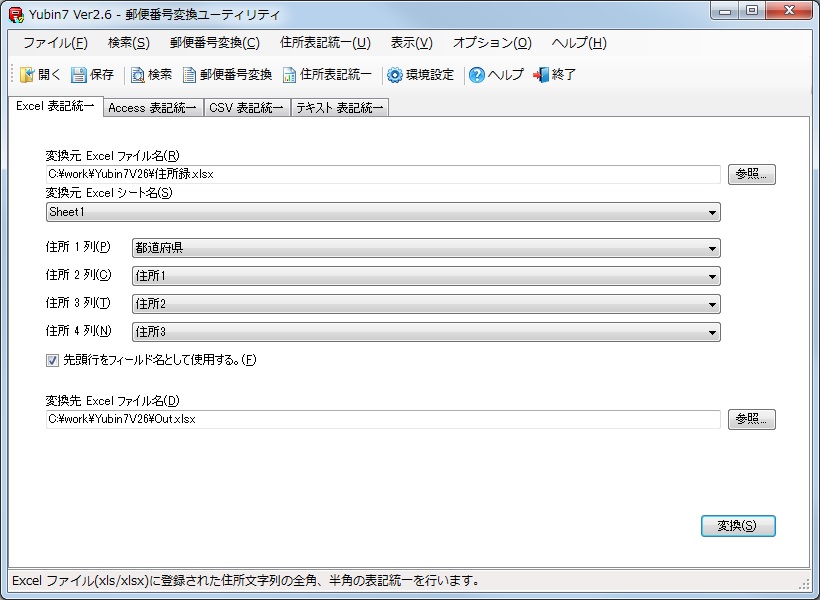Click the 変換先 Excel ファイル名 input field
Image resolution: width=820 pixels, height=600 pixels.
(383, 419)
